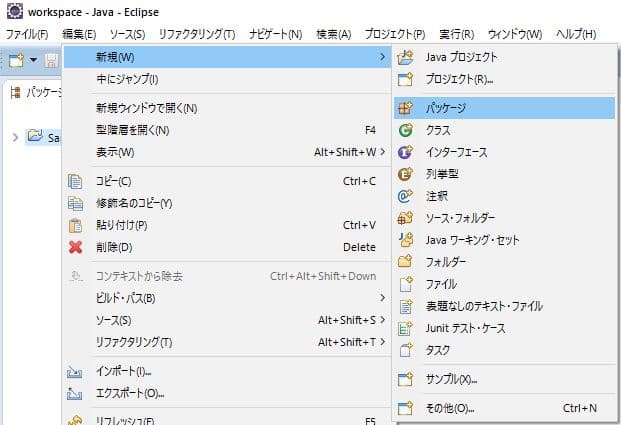Open the リファクタリング(T) menu in menu bar

pyautogui.click(x=197, y=34)
